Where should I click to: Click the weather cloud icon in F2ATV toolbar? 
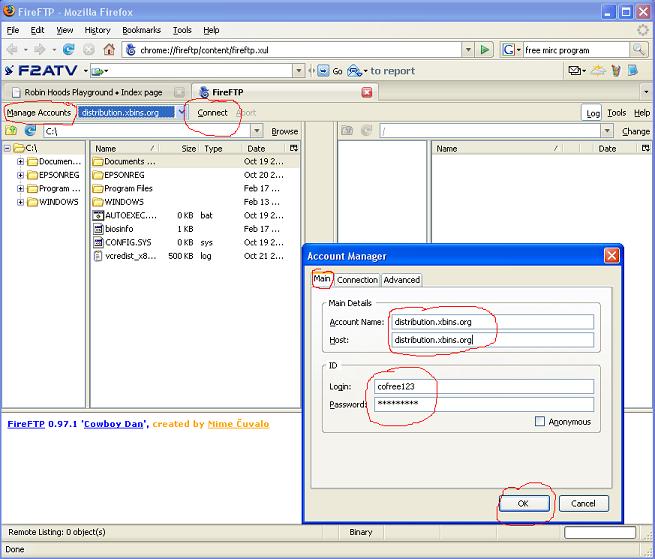(x=598, y=71)
